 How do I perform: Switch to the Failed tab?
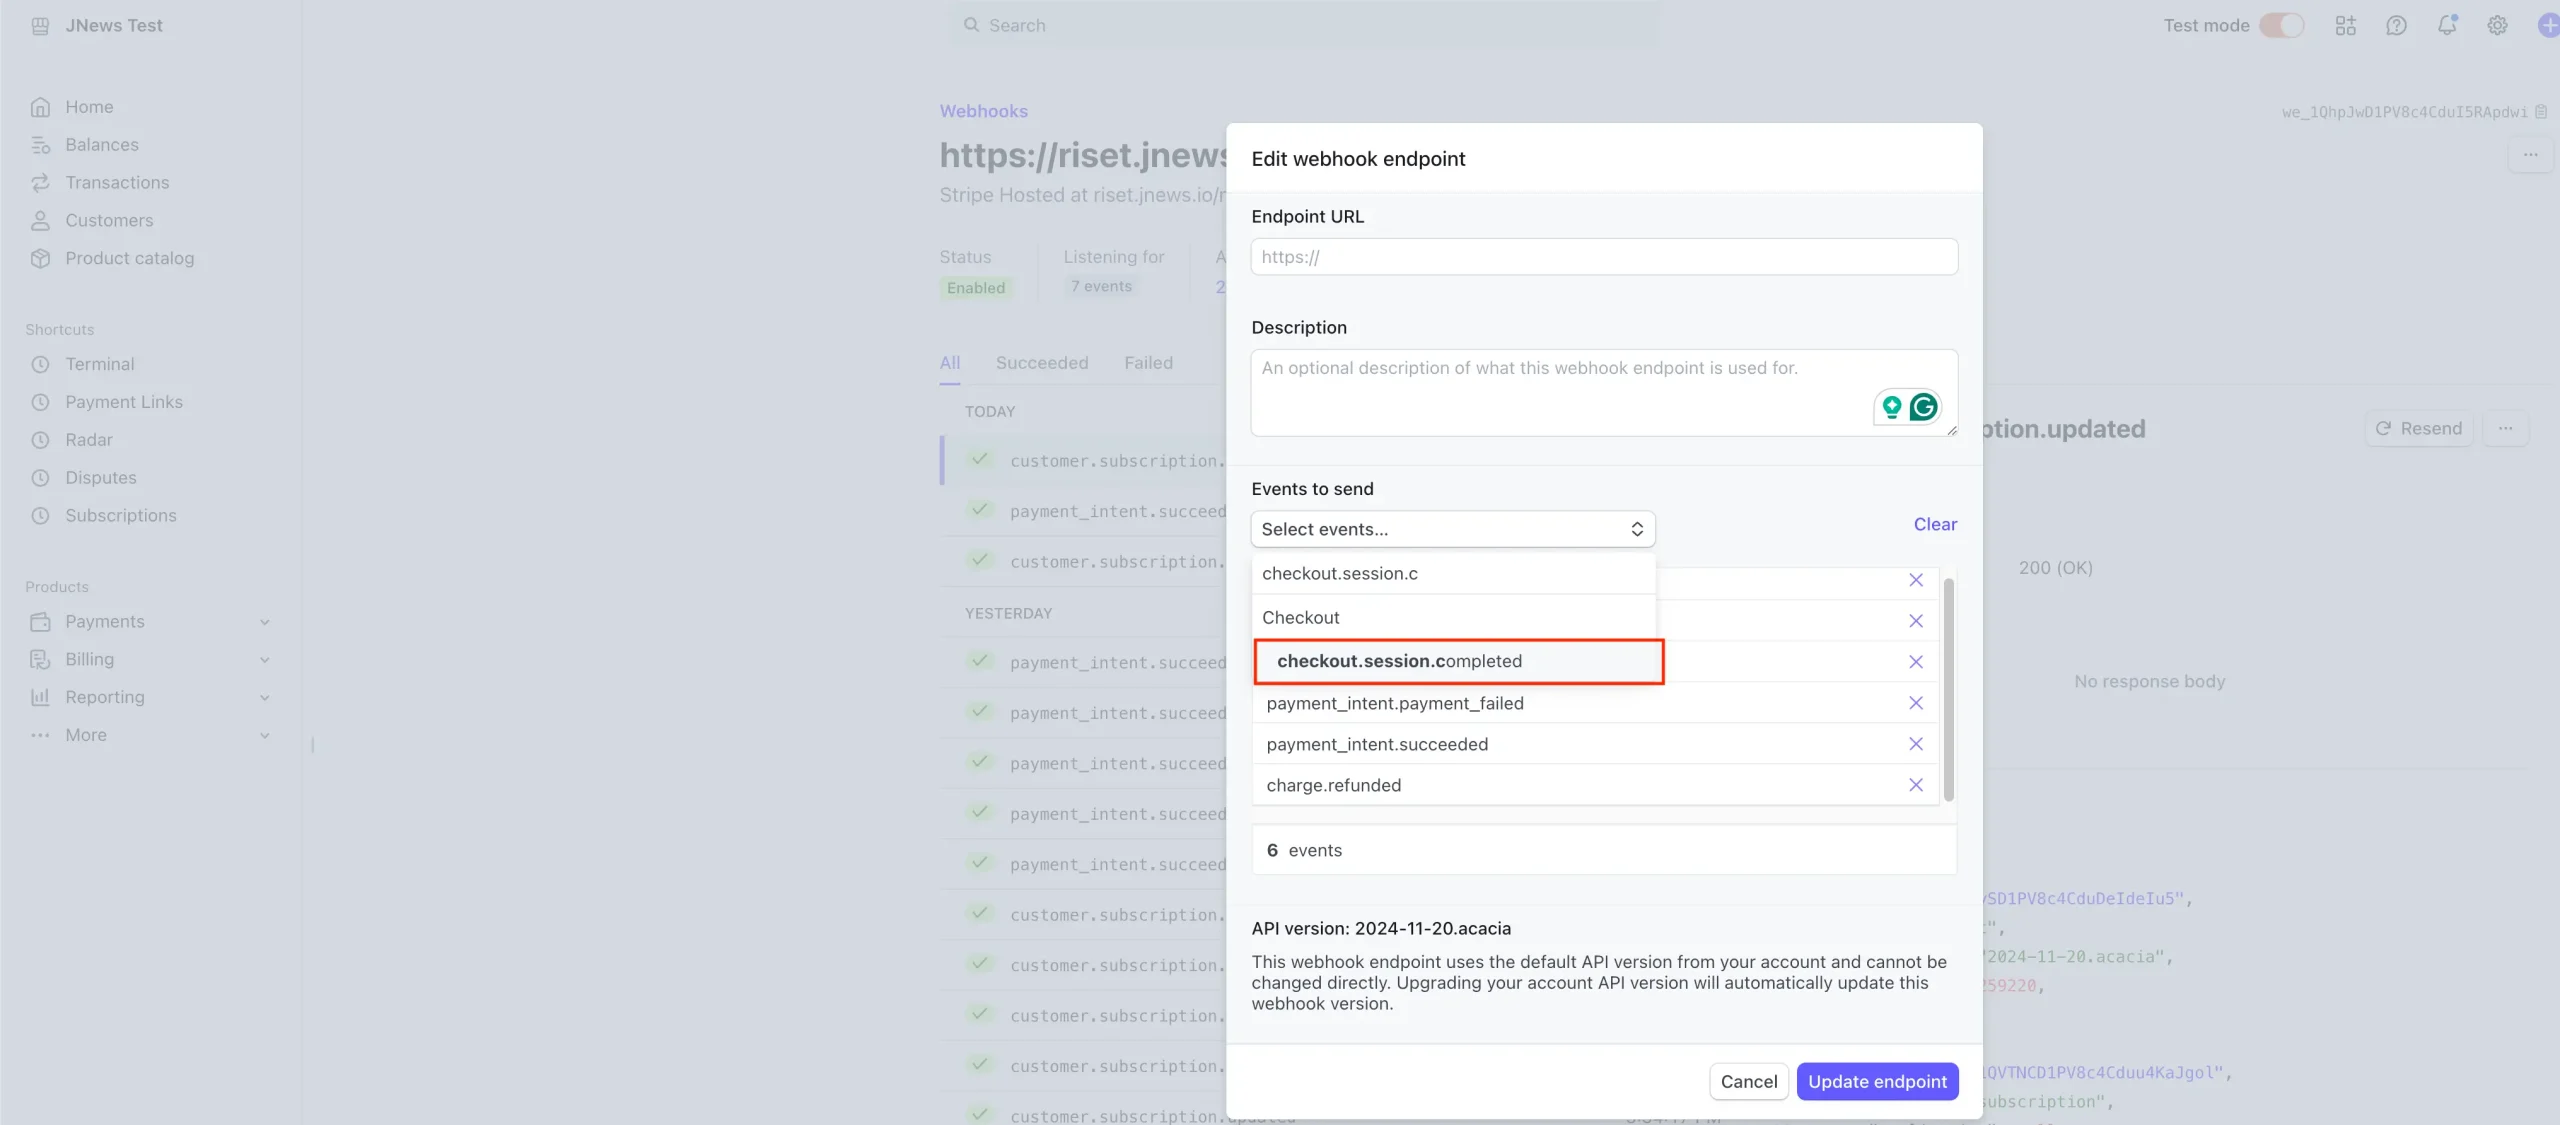(x=1148, y=363)
